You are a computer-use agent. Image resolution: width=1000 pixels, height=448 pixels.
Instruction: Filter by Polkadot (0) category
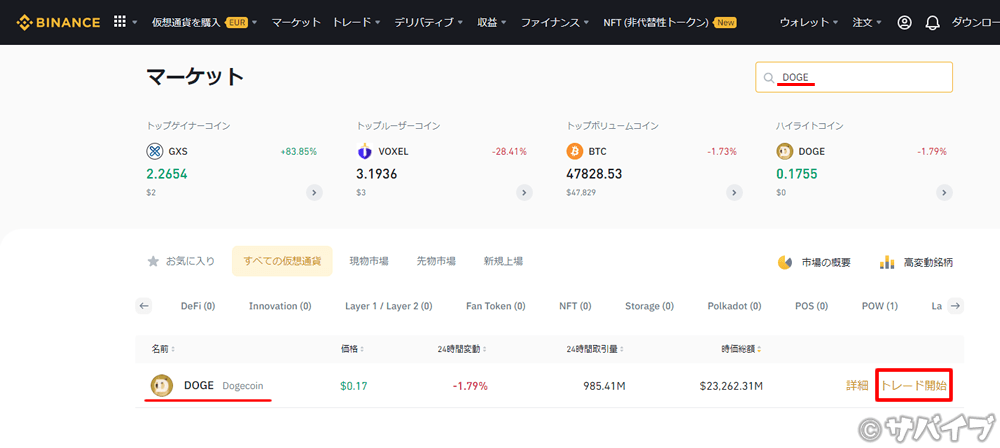[x=734, y=306]
